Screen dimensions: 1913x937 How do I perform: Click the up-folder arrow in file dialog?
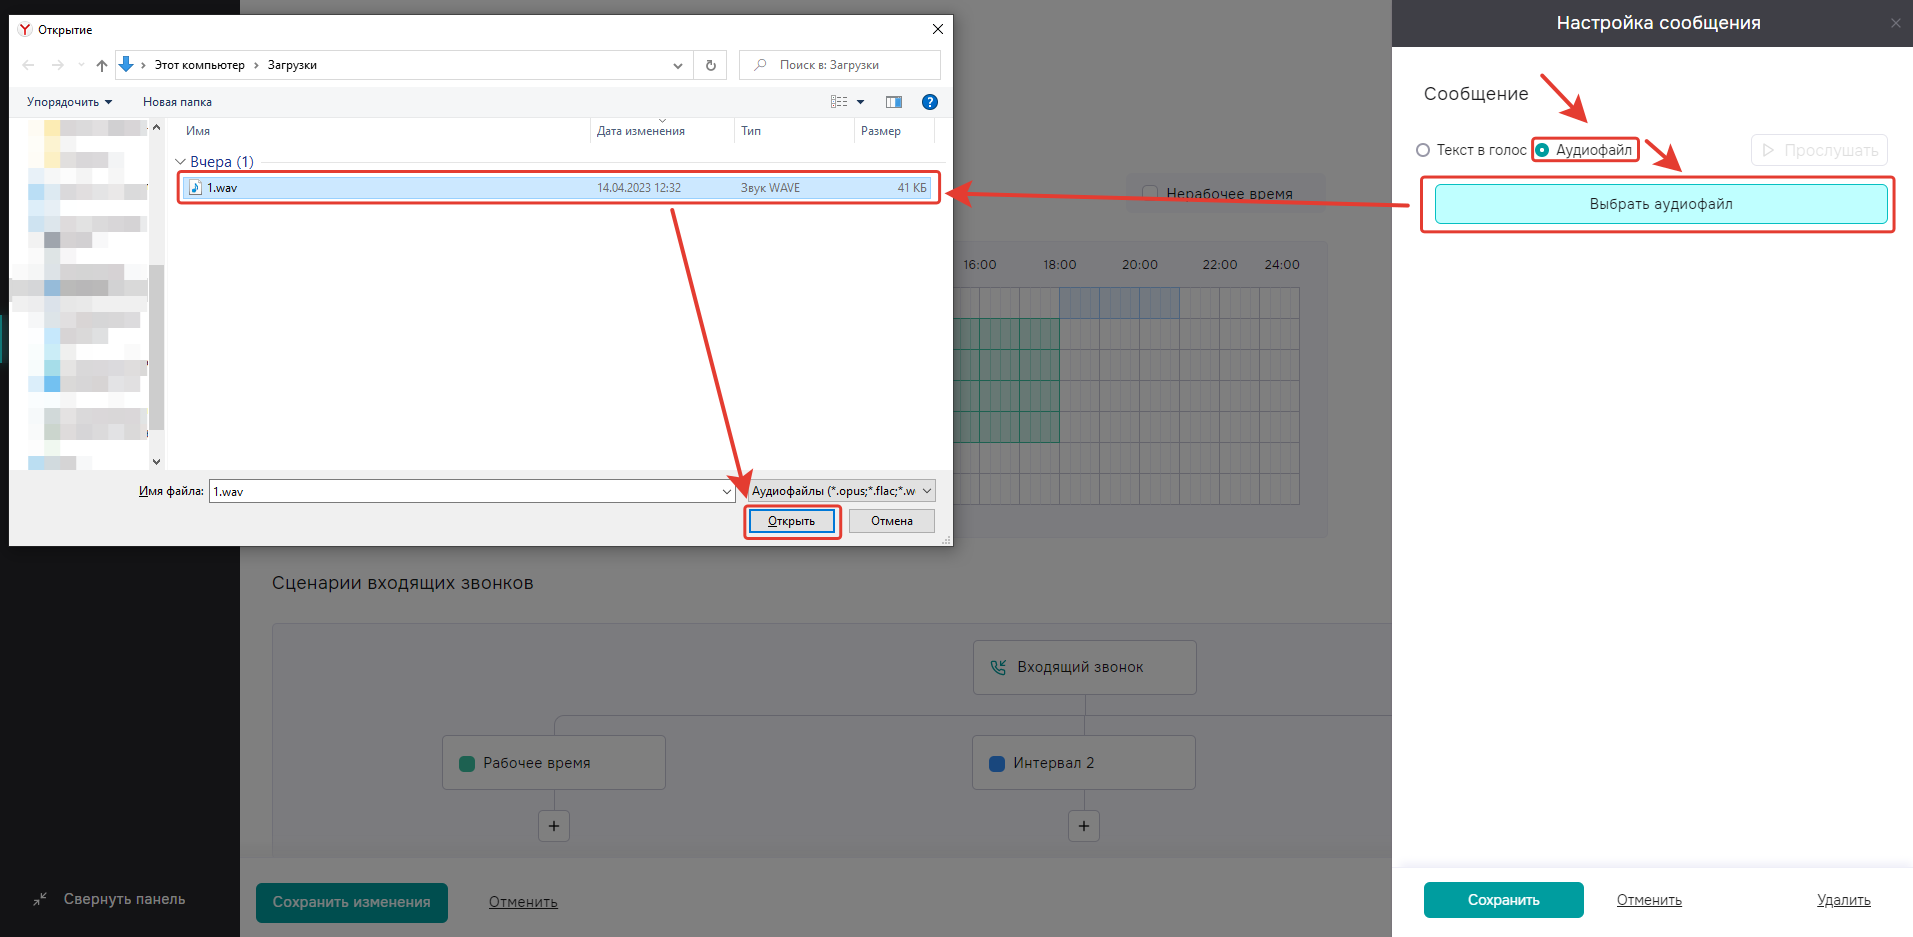(101, 65)
